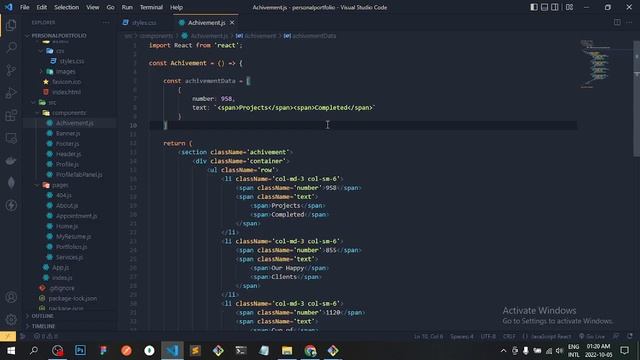Open styles.css in the Explorer tree
The height and width of the screenshot is (360, 640).
coord(71,61)
